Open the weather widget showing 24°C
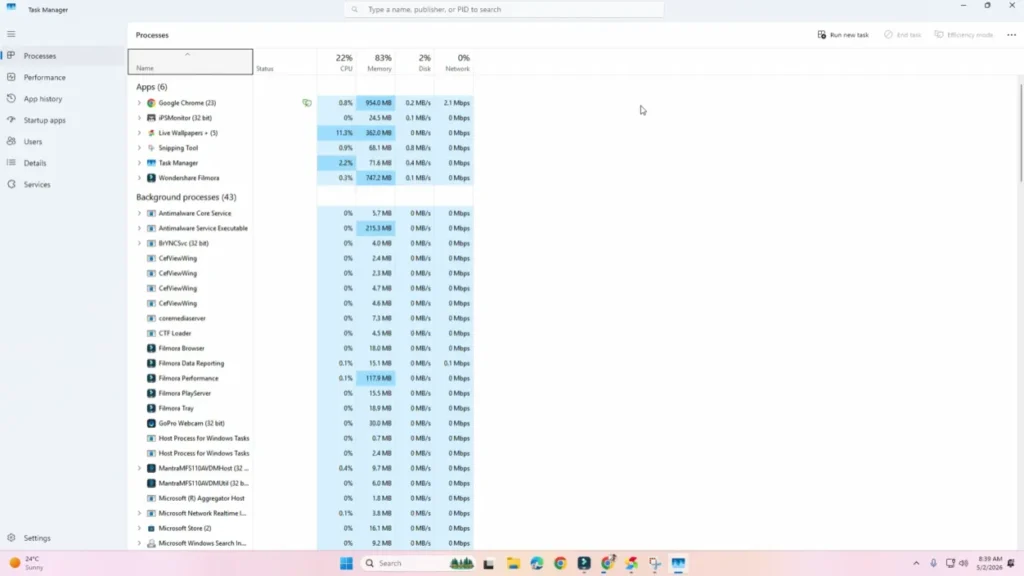The width and height of the screenshot is (1024, 576). pos(25,563)
